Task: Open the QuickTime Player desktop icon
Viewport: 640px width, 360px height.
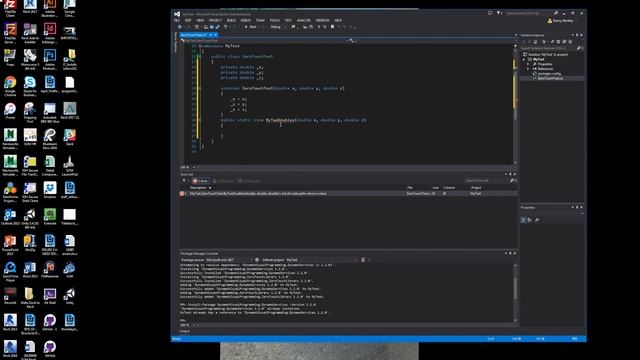Action: coord(10,271)
